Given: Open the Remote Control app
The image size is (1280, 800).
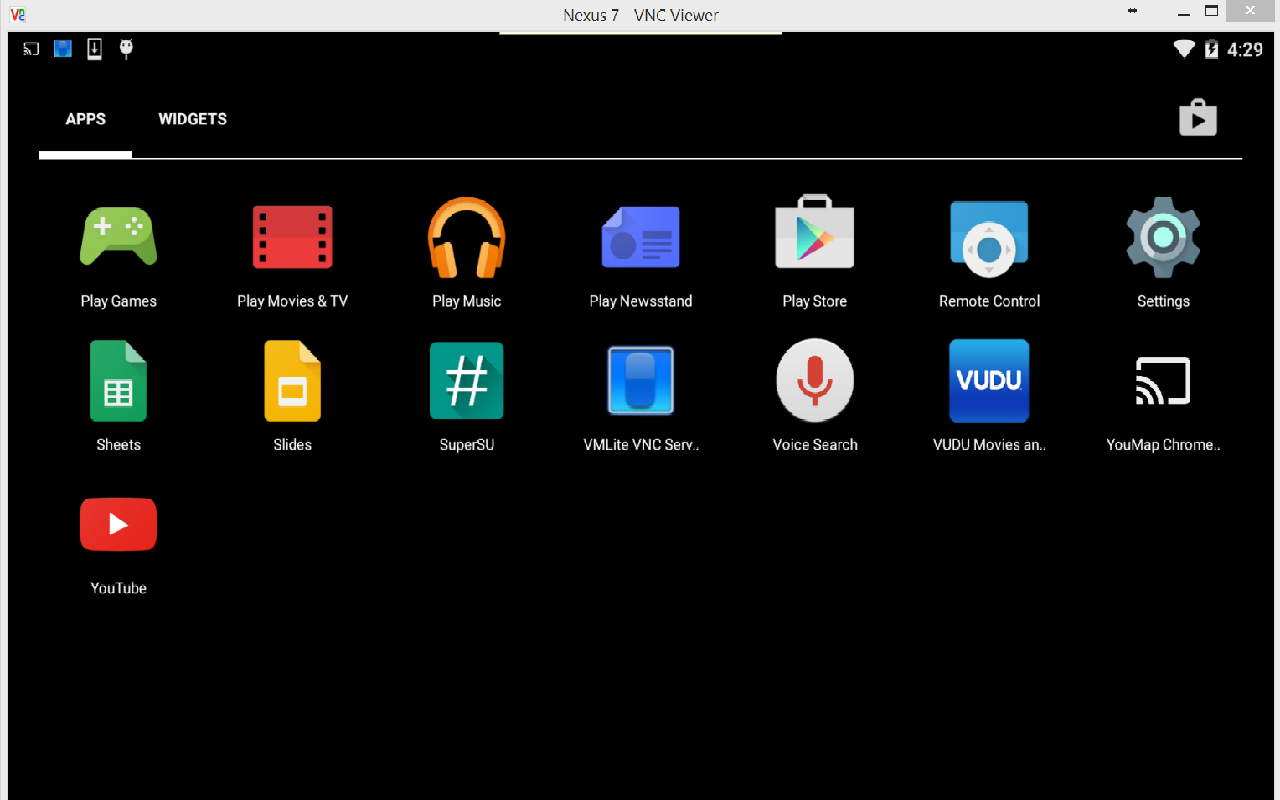Looking at the screenshot, I should pos(988,237).
